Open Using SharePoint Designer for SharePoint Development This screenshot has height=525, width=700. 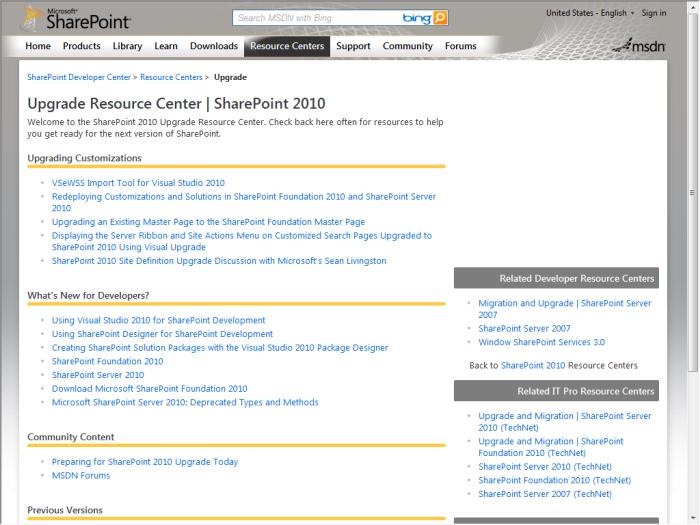tap(162, 334)
